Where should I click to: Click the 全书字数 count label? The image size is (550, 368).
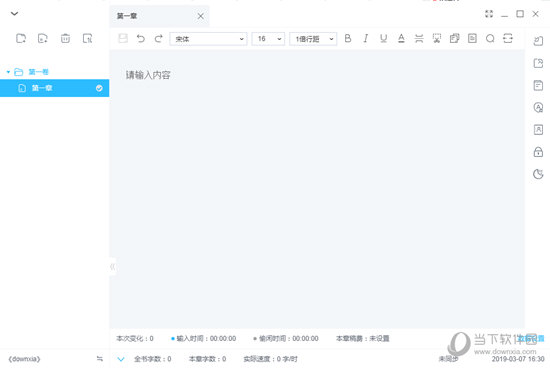point(153,359)
